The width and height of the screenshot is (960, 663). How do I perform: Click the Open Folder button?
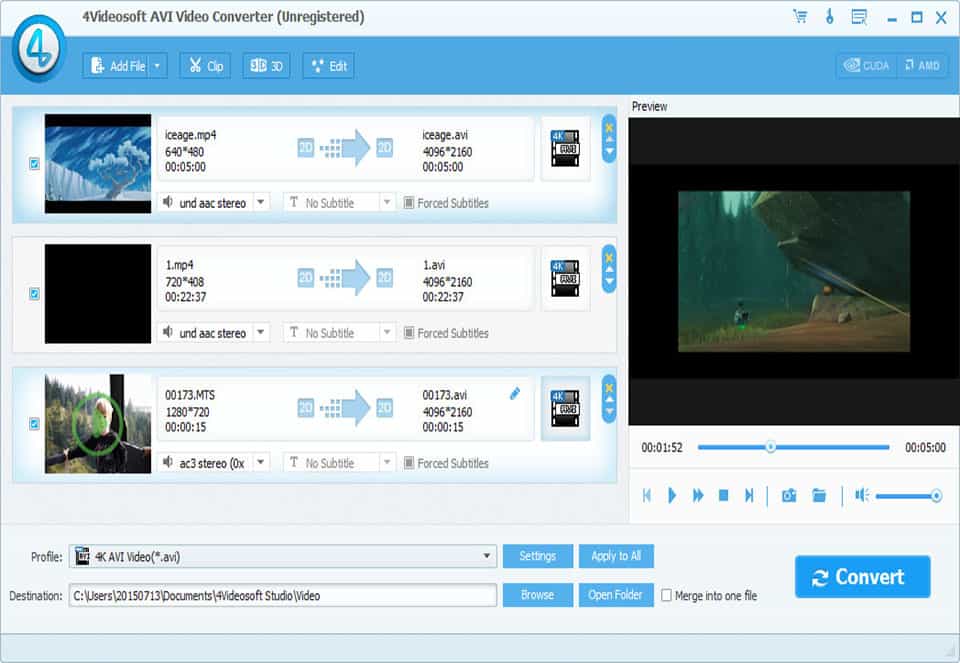coord(615,595)
